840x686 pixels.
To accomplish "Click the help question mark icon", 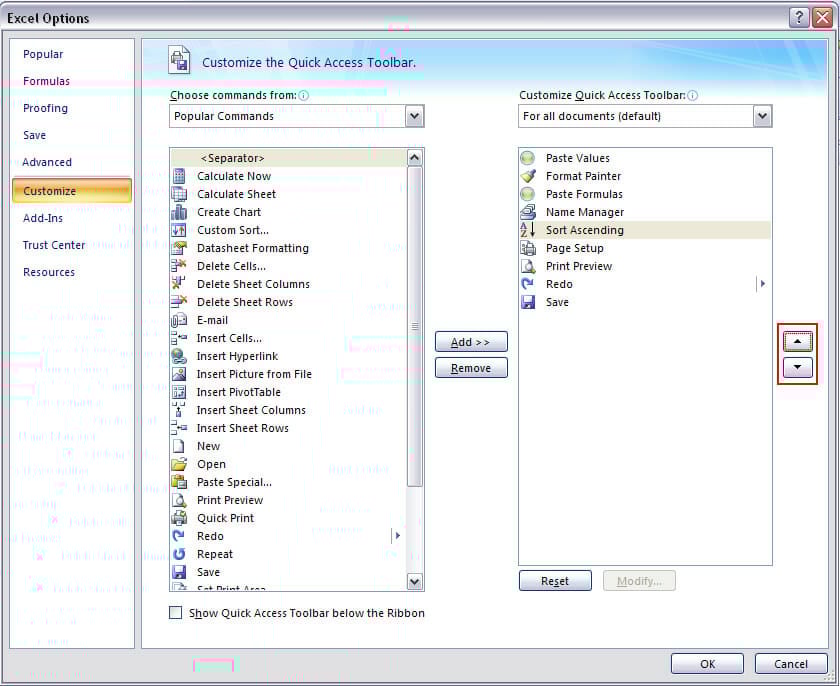I will click(799, 18).
